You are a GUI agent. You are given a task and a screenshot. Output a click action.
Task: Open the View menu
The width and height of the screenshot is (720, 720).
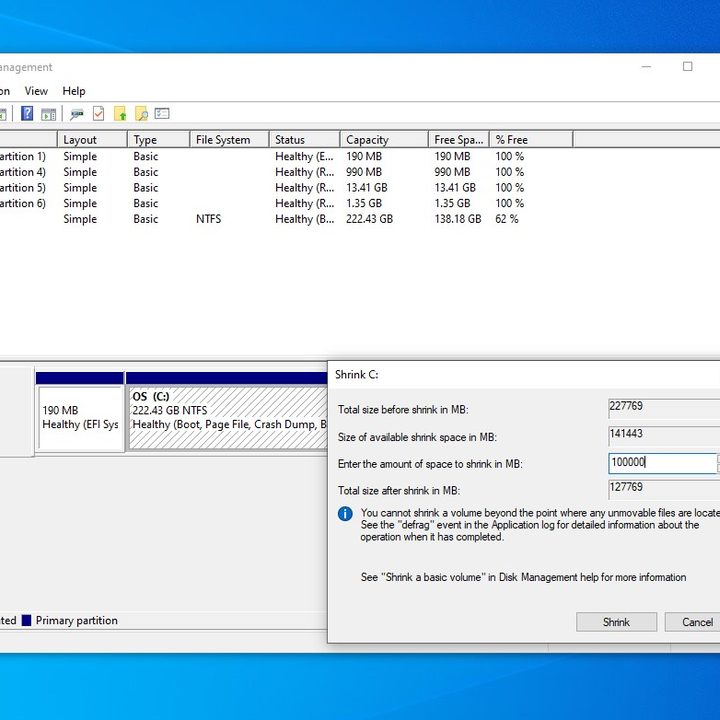[36, 91]
